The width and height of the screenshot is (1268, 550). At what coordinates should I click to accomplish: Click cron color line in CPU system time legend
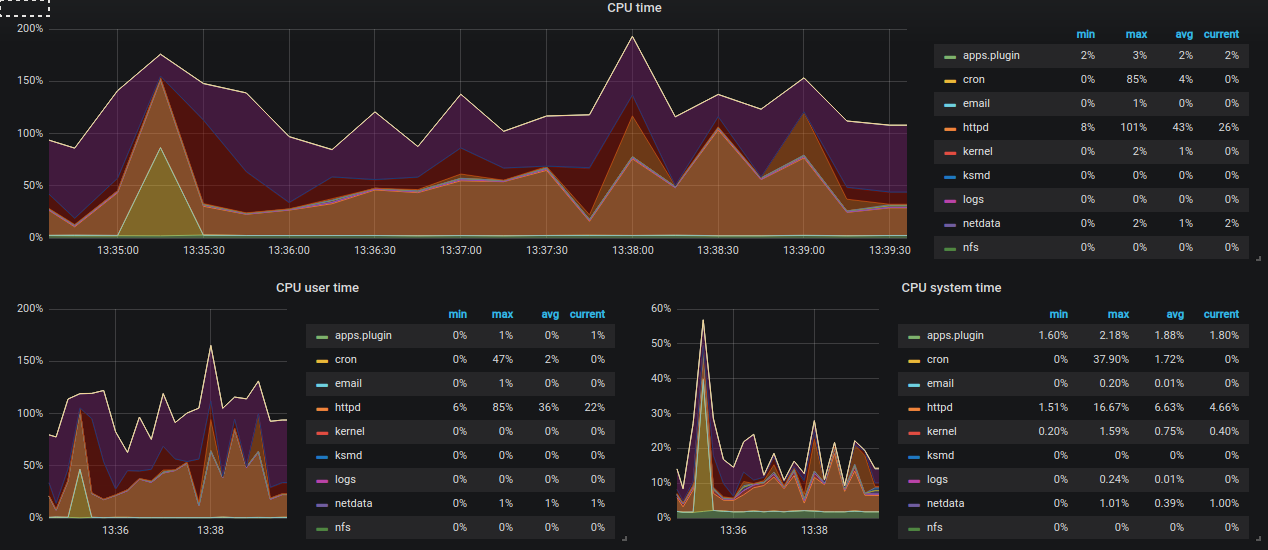point(914,360)
